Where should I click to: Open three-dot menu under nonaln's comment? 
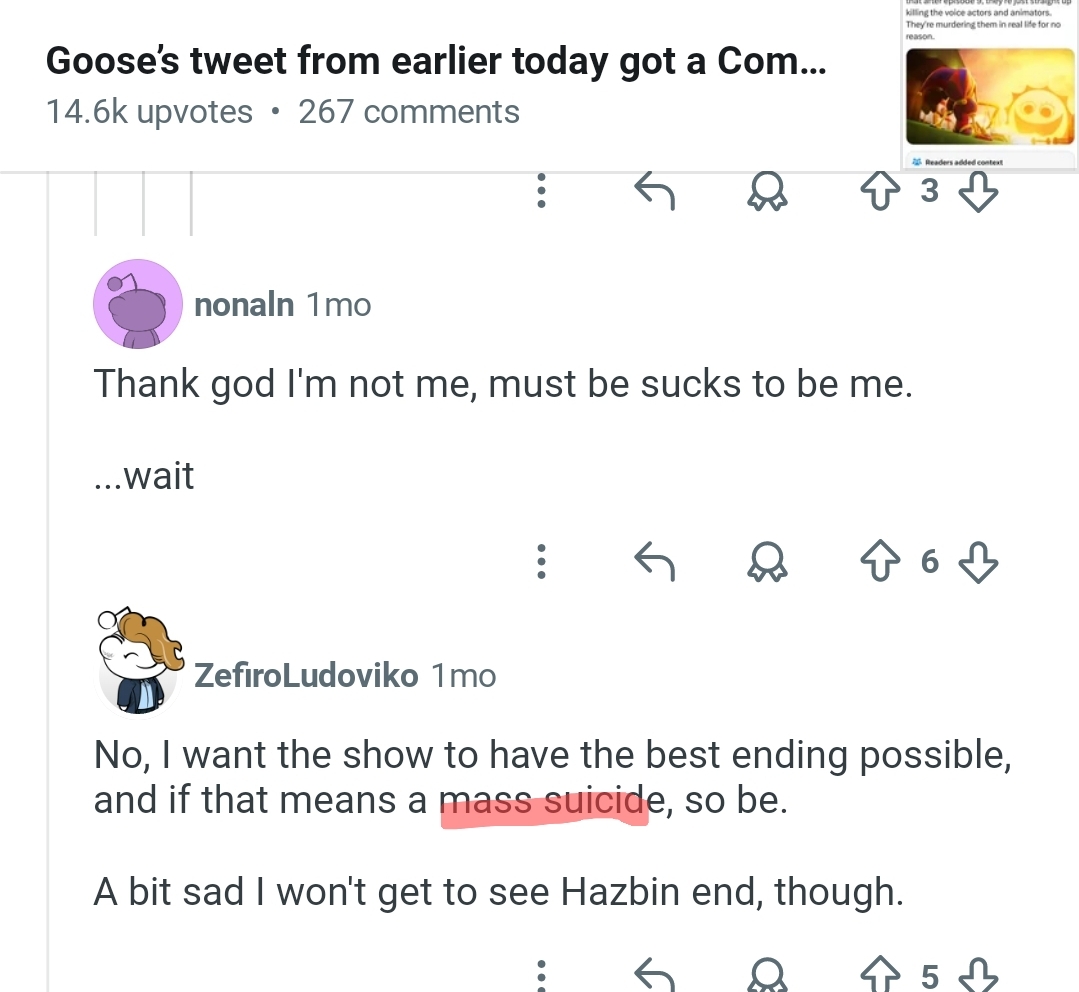click(x=541, y=563)
